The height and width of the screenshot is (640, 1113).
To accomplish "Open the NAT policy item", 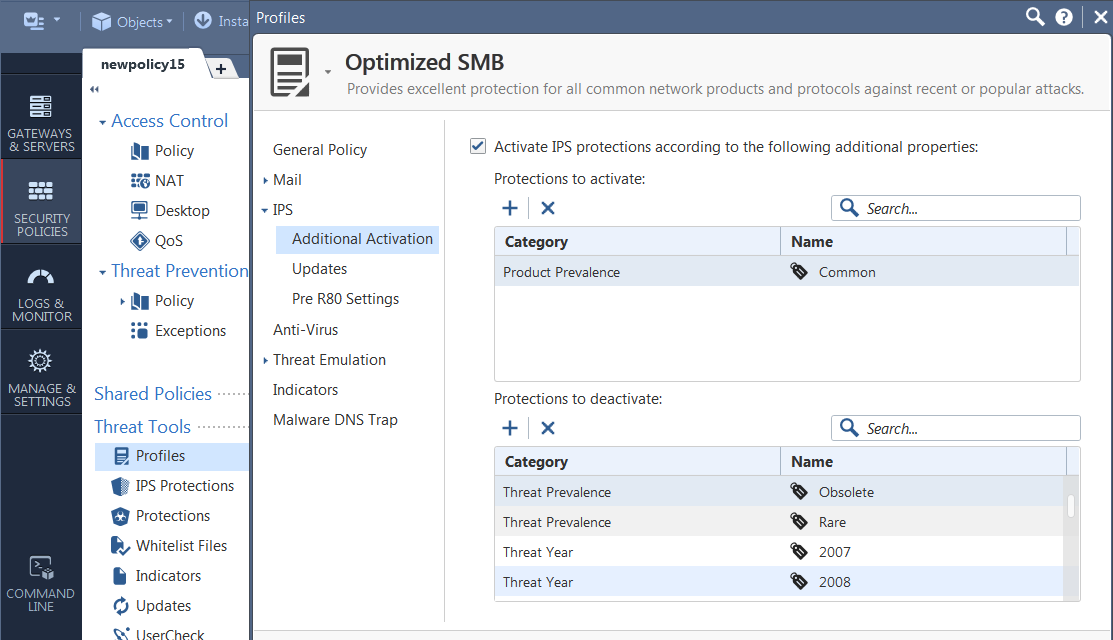I will [157, 181].
